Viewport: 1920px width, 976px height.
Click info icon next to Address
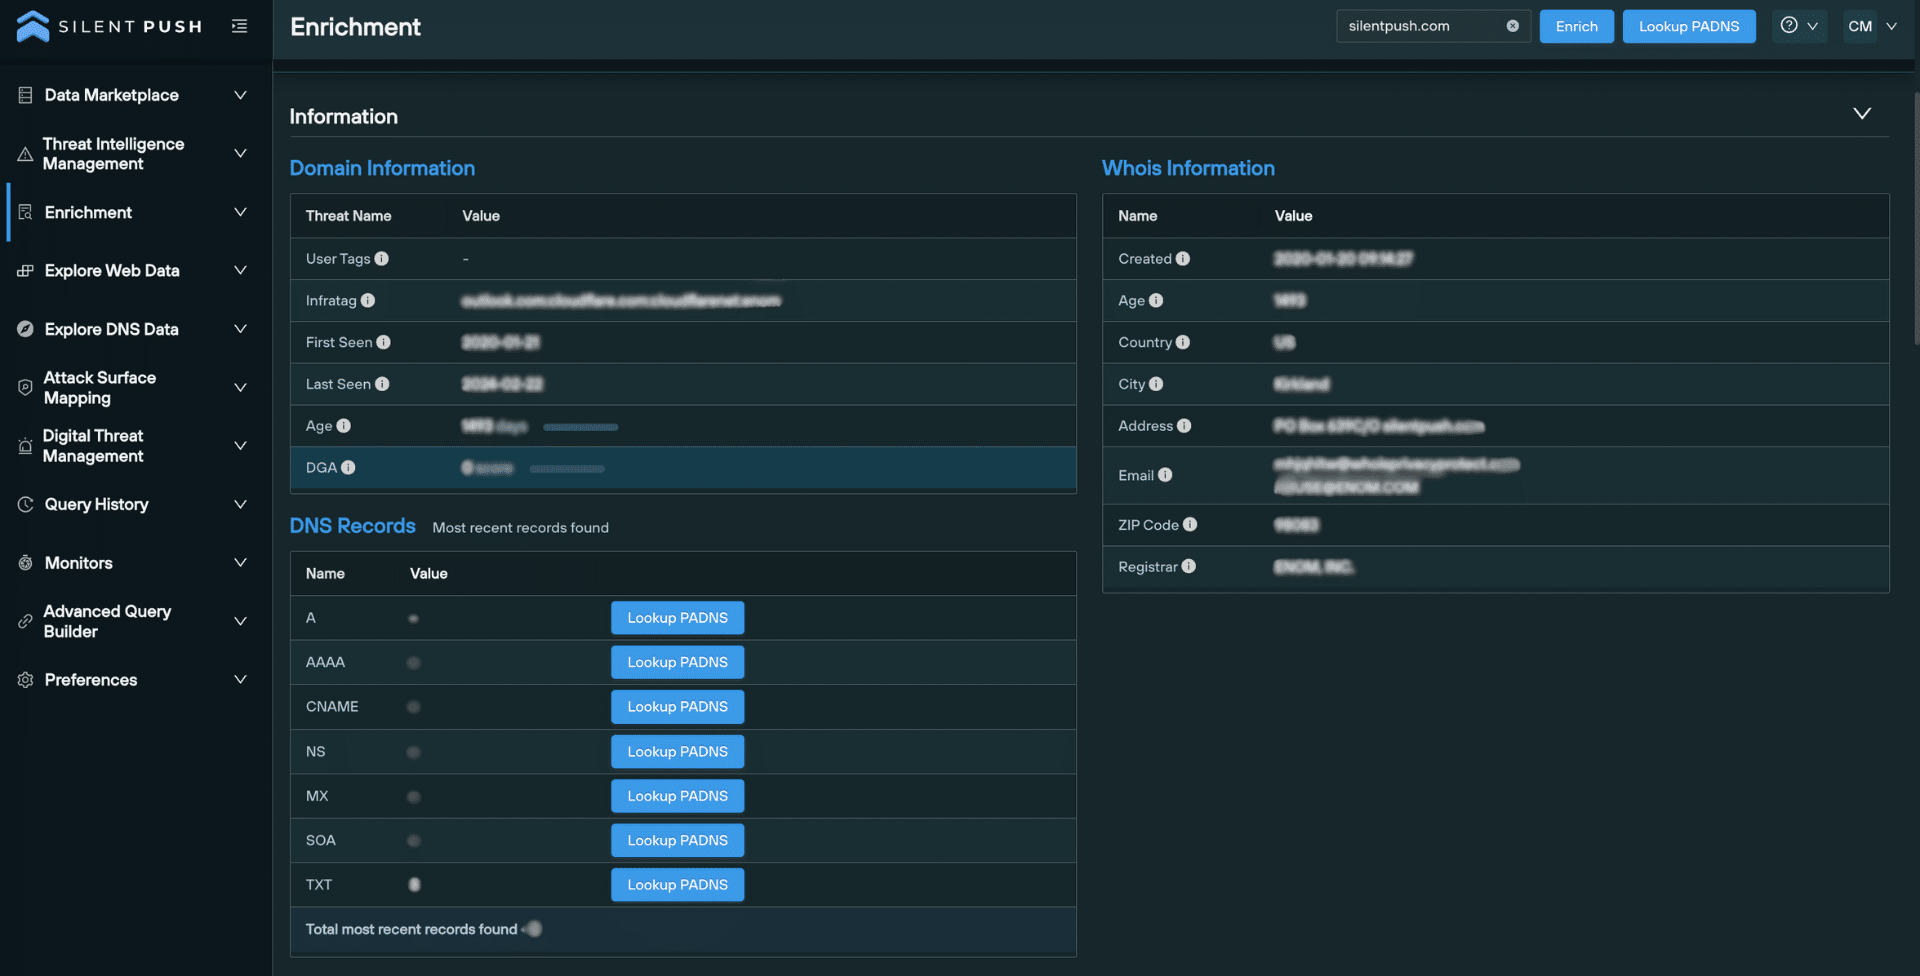(x=1184, y=426)
